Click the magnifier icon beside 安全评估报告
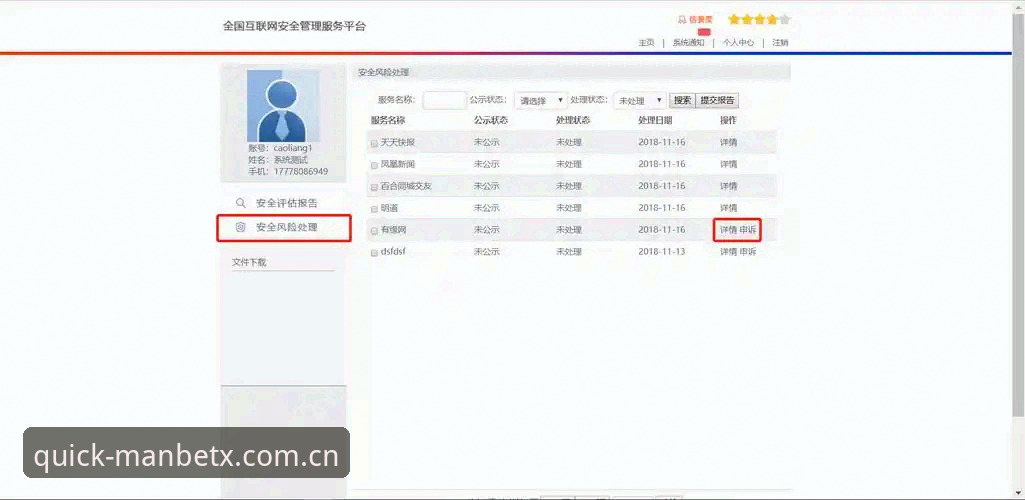Viewport: 1025px width, 500px height. tap(241, 203)
